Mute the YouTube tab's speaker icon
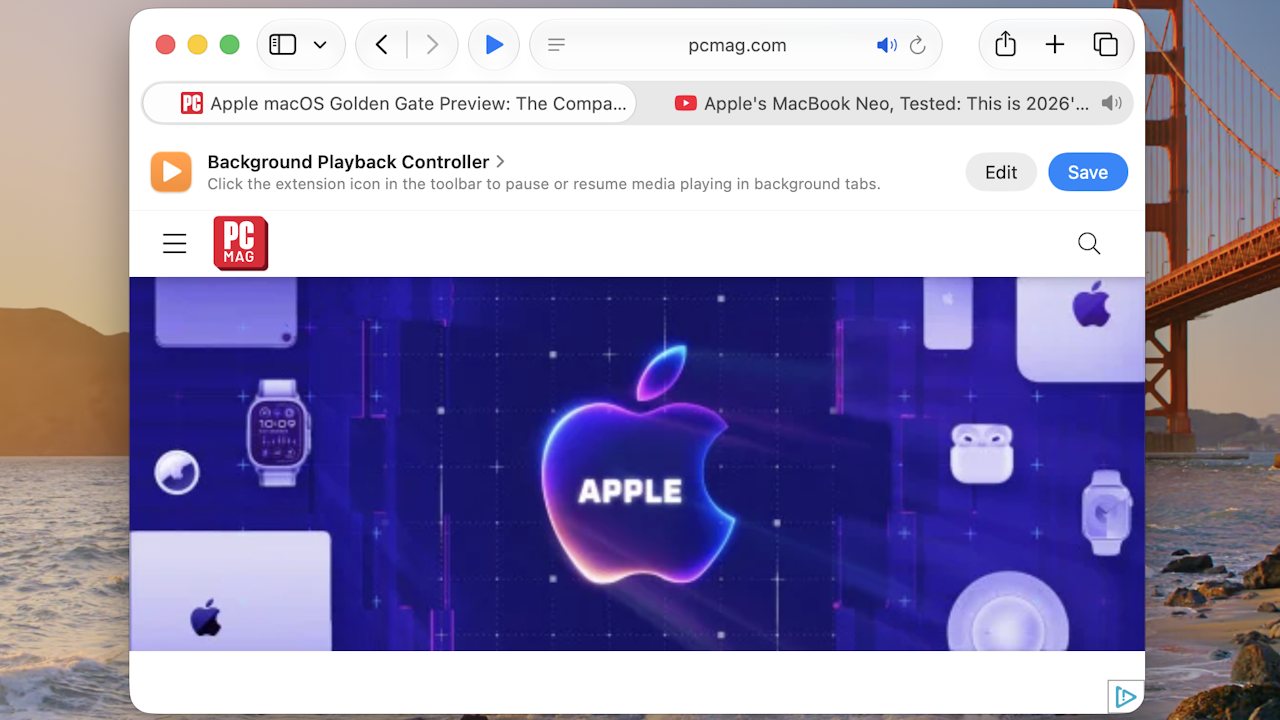Image resolution: width=1280 pixels, height=720 pixels. (x=1111, y=103)
